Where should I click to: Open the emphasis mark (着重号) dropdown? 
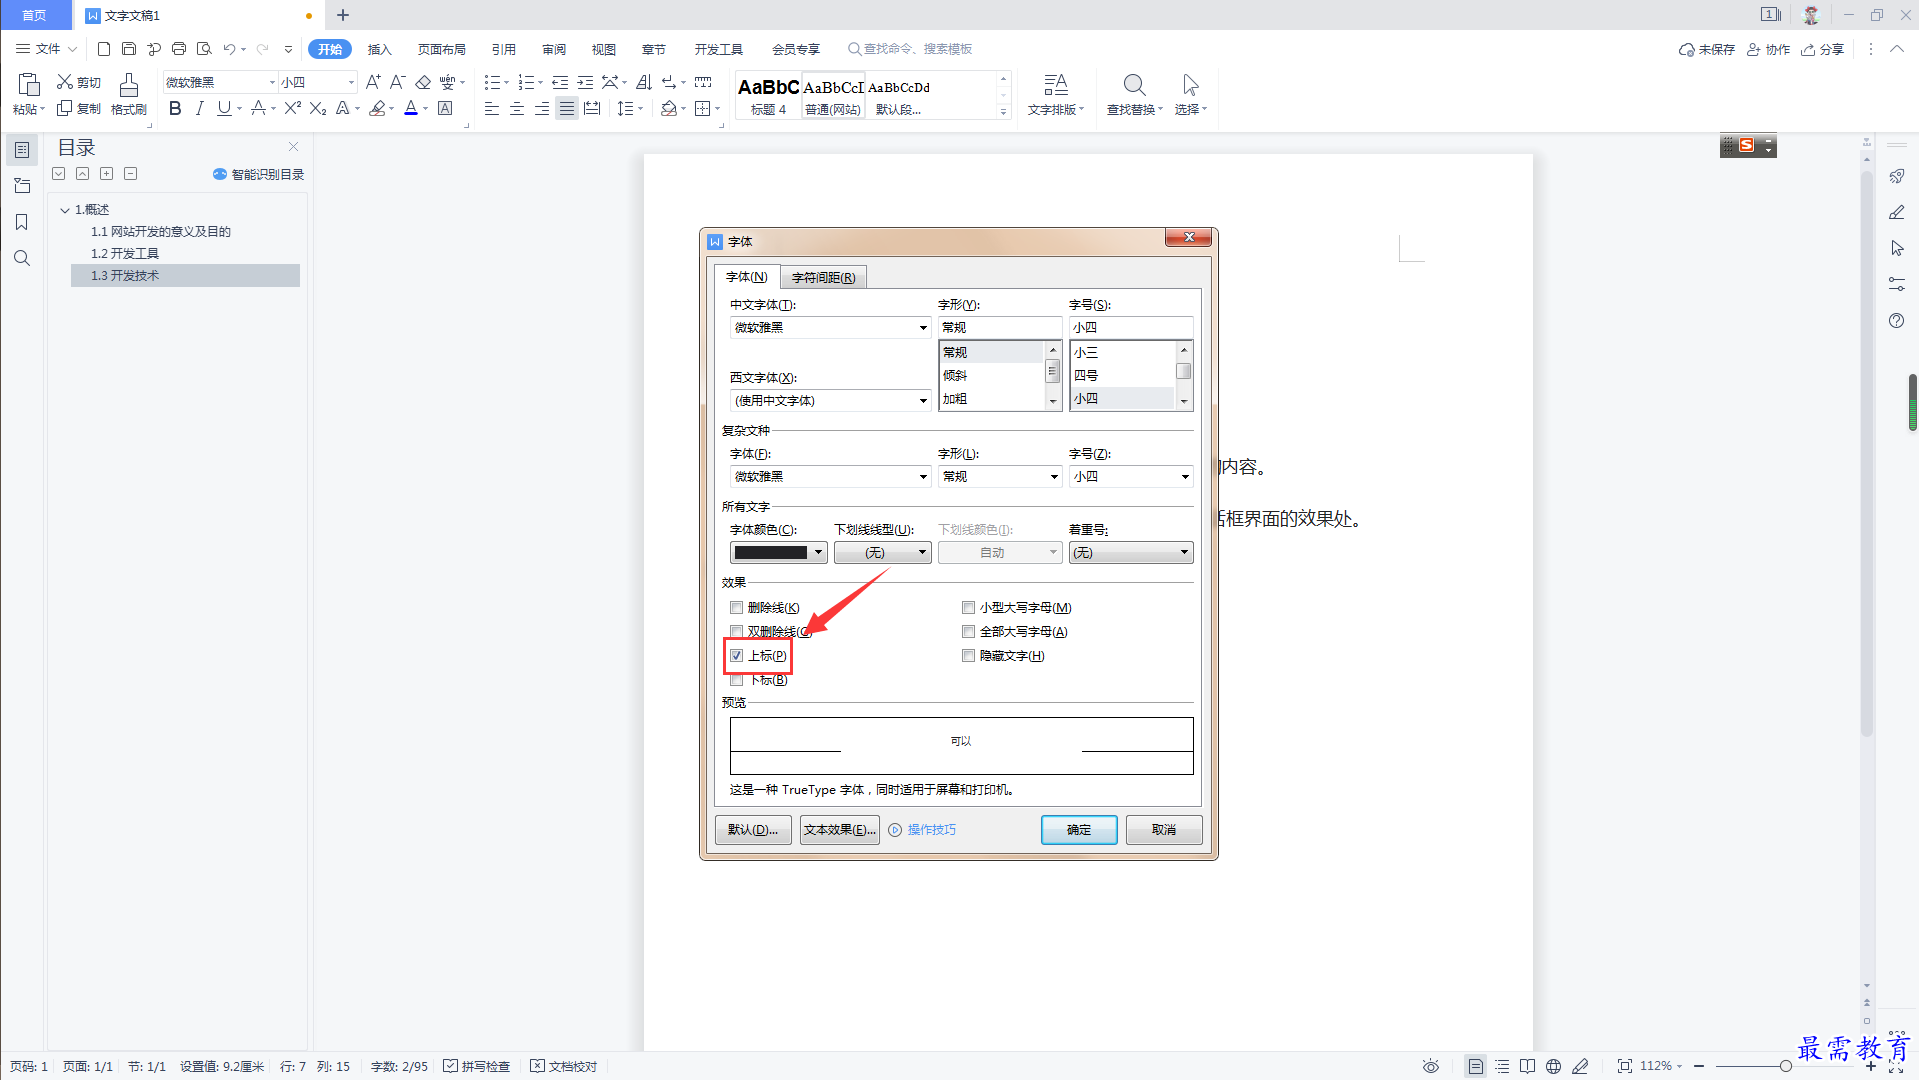coord(1131,553)
